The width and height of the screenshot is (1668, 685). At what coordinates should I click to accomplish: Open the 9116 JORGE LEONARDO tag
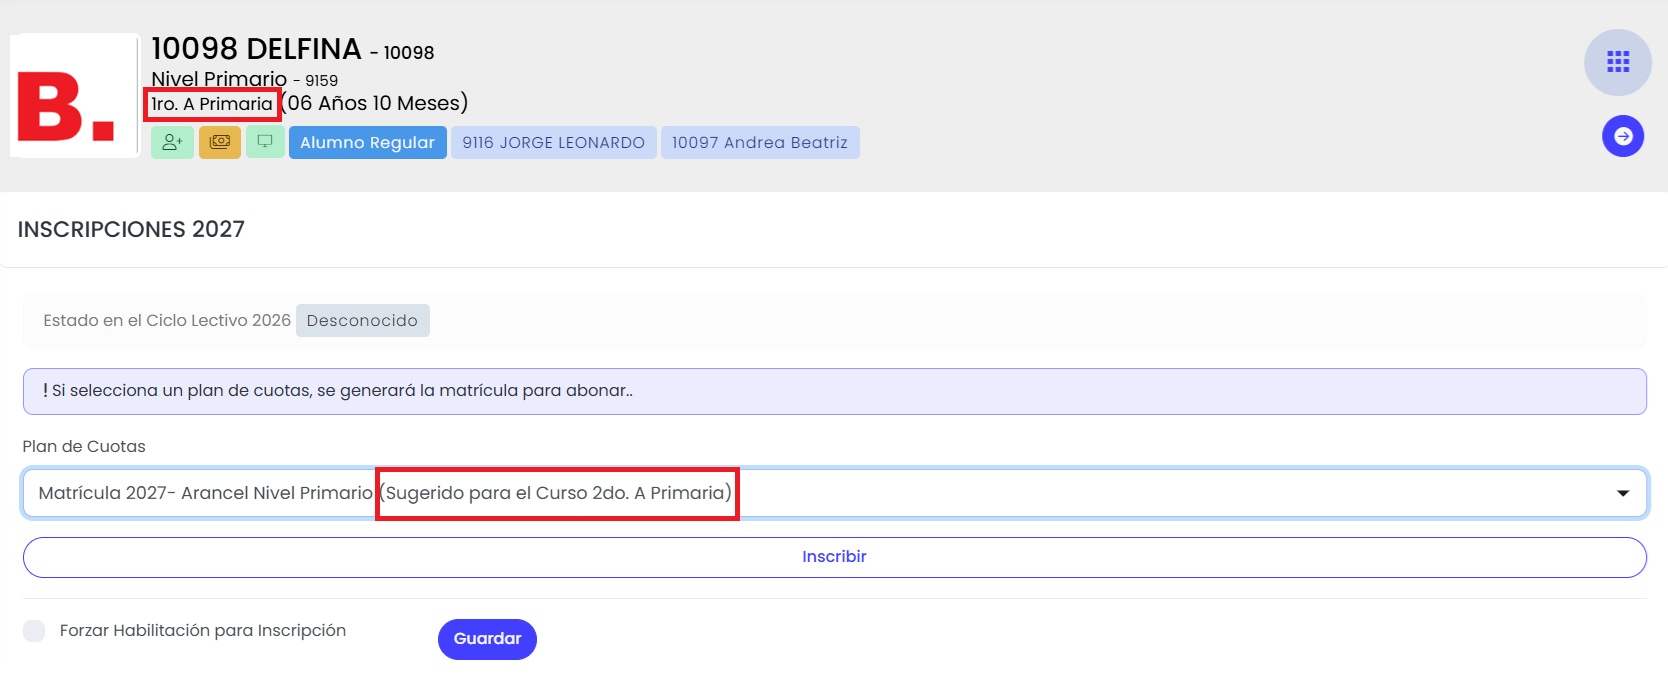coord(553,142)
